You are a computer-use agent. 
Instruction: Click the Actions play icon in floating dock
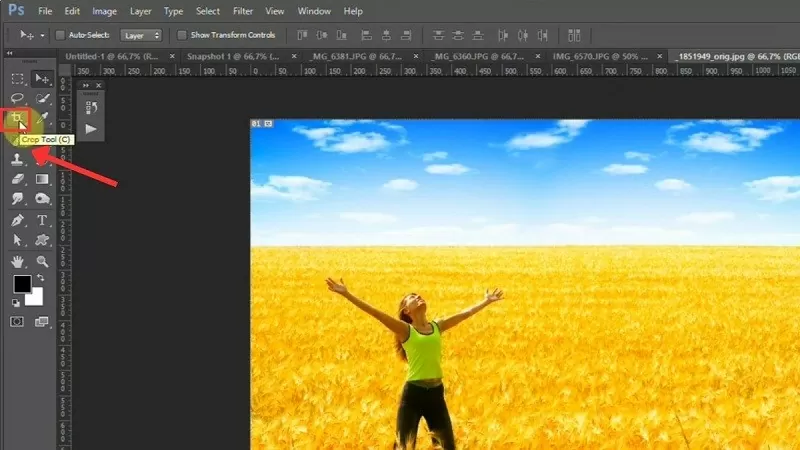91,129
